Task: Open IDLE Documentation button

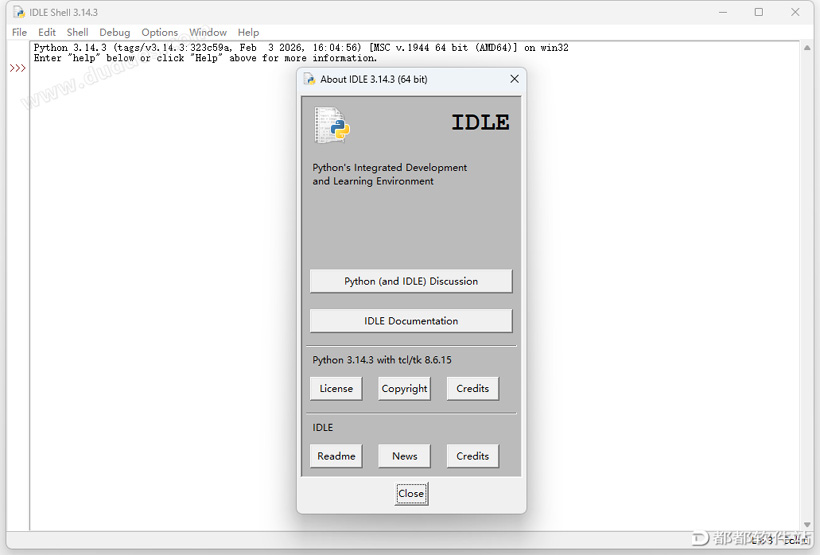Action: (x=411, y=321)
